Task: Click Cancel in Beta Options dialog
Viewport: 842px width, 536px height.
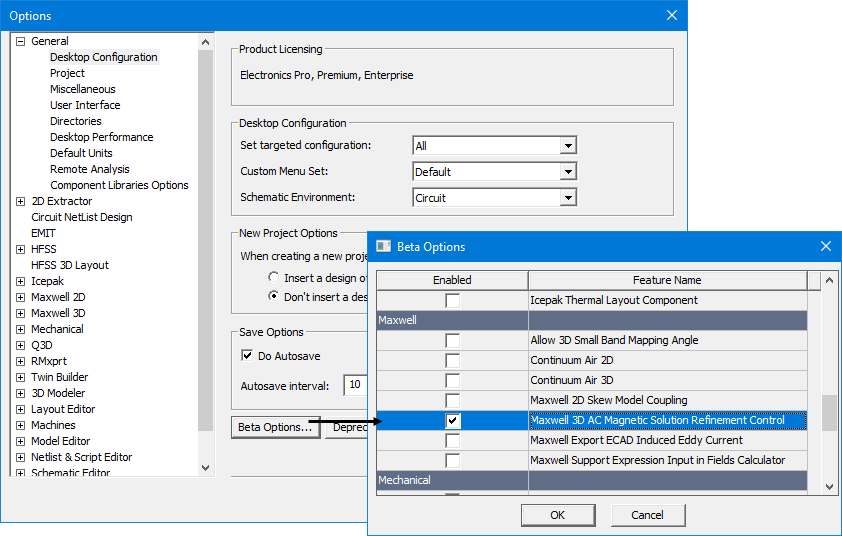Action: tap(648, 515)
